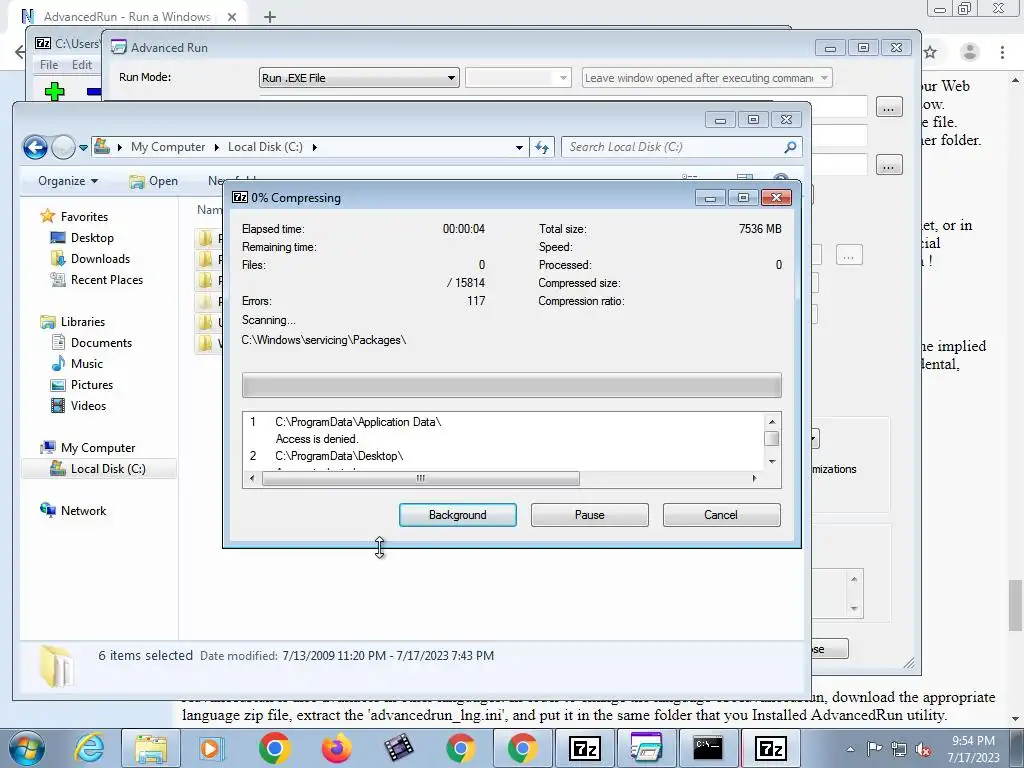The width and height of the screenshot is (1024, 768).
Task: Open the Videos library
Action: pyautogui.click(x=88, y=406)
